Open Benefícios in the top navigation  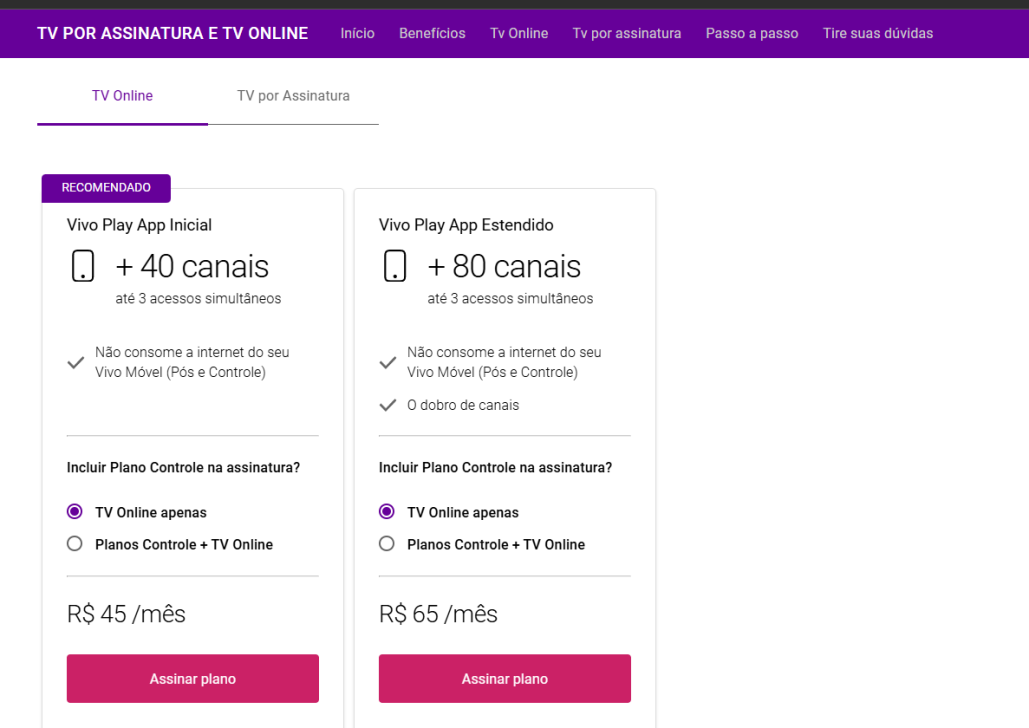click(432, 33)
